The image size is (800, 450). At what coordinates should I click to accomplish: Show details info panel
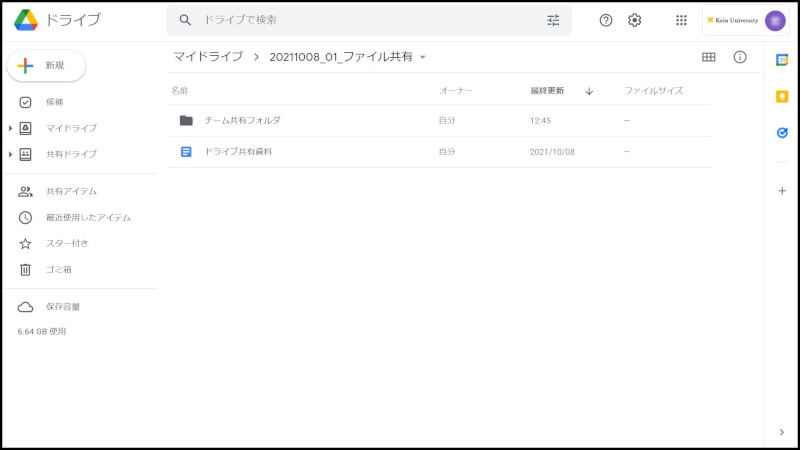point(740,57)
